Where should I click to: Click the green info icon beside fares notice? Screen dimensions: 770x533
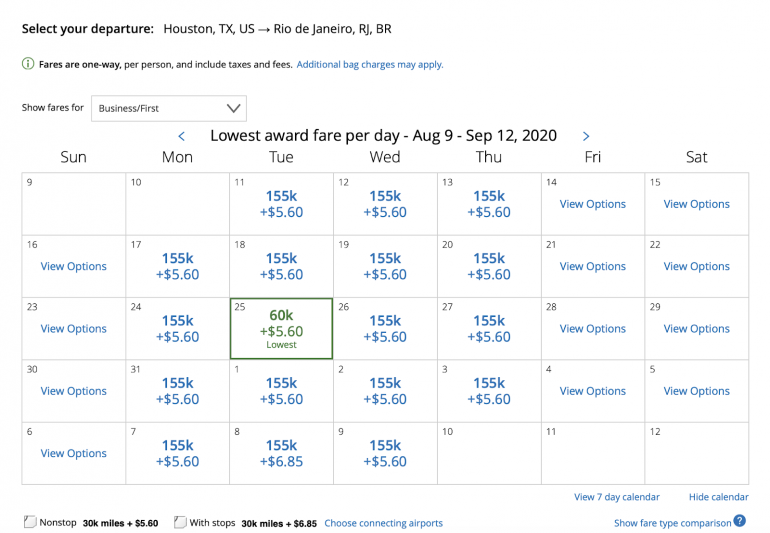[x=27, y=64]
